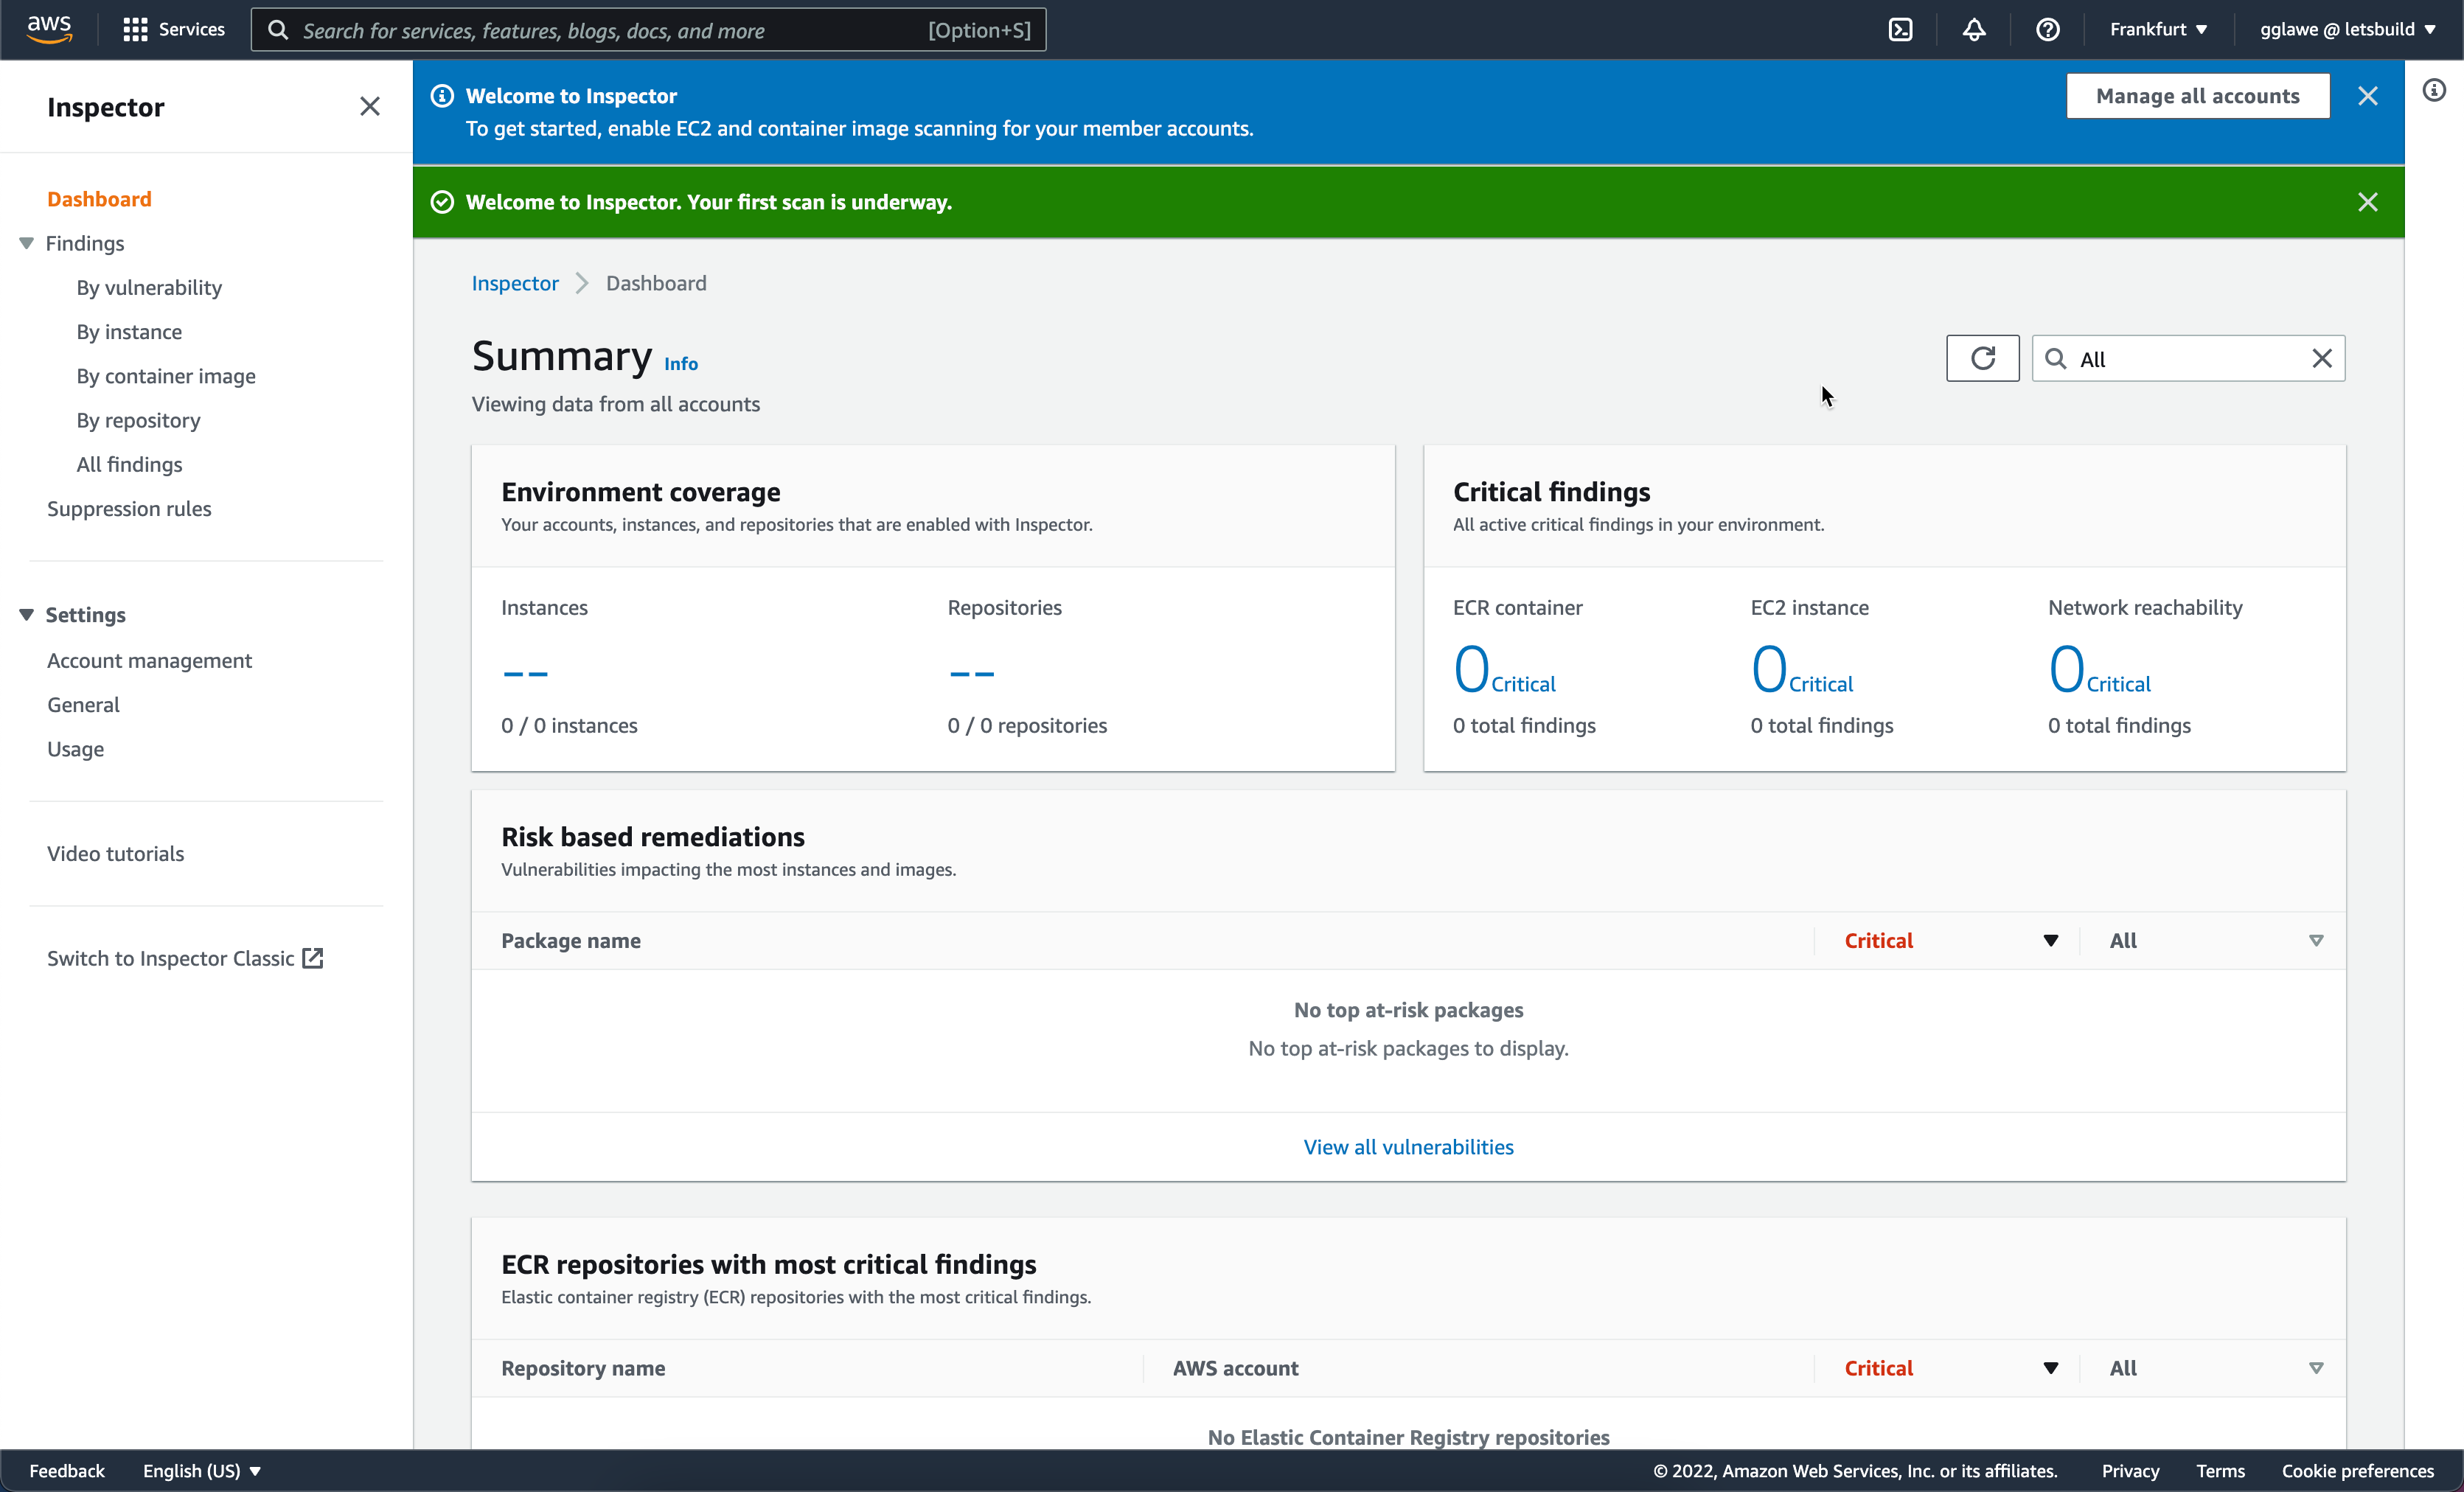Open findings By repository

[138, 420]
